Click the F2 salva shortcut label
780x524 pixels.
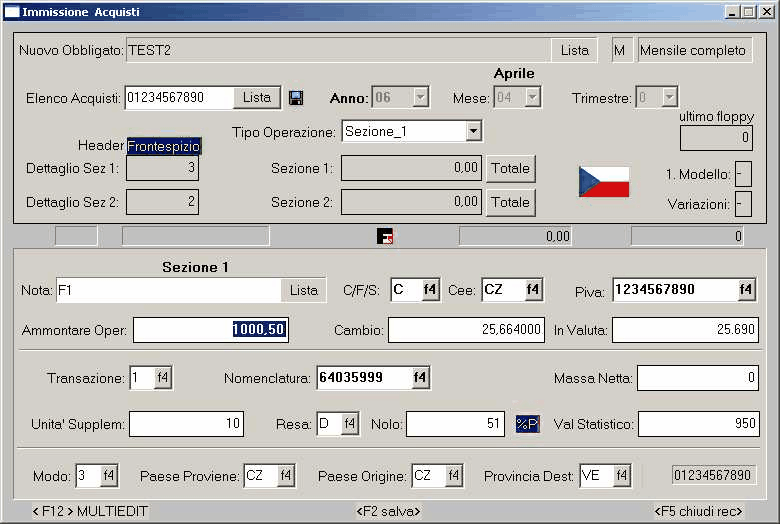tap(389, 511)
